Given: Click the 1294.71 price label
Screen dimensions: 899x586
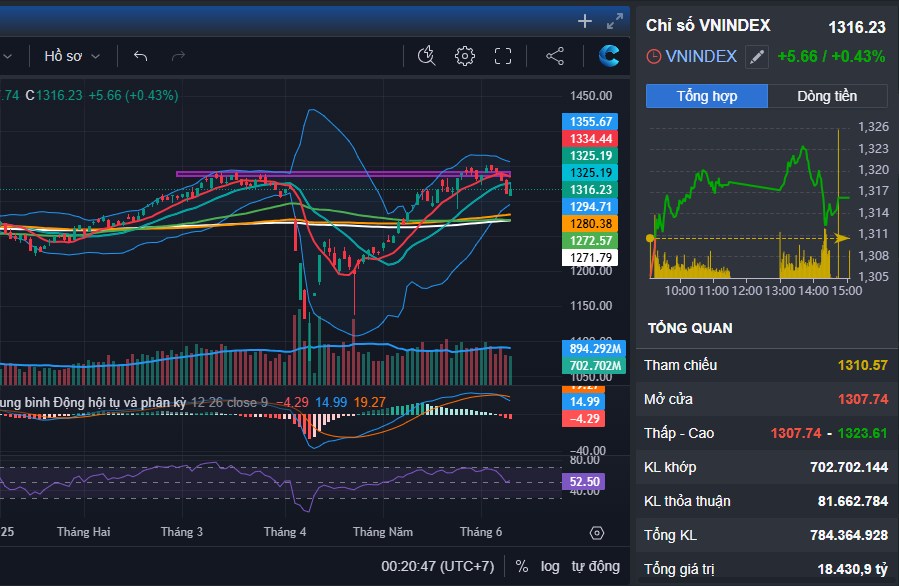Looking at the screenshot, I should [x=590, y=207].
